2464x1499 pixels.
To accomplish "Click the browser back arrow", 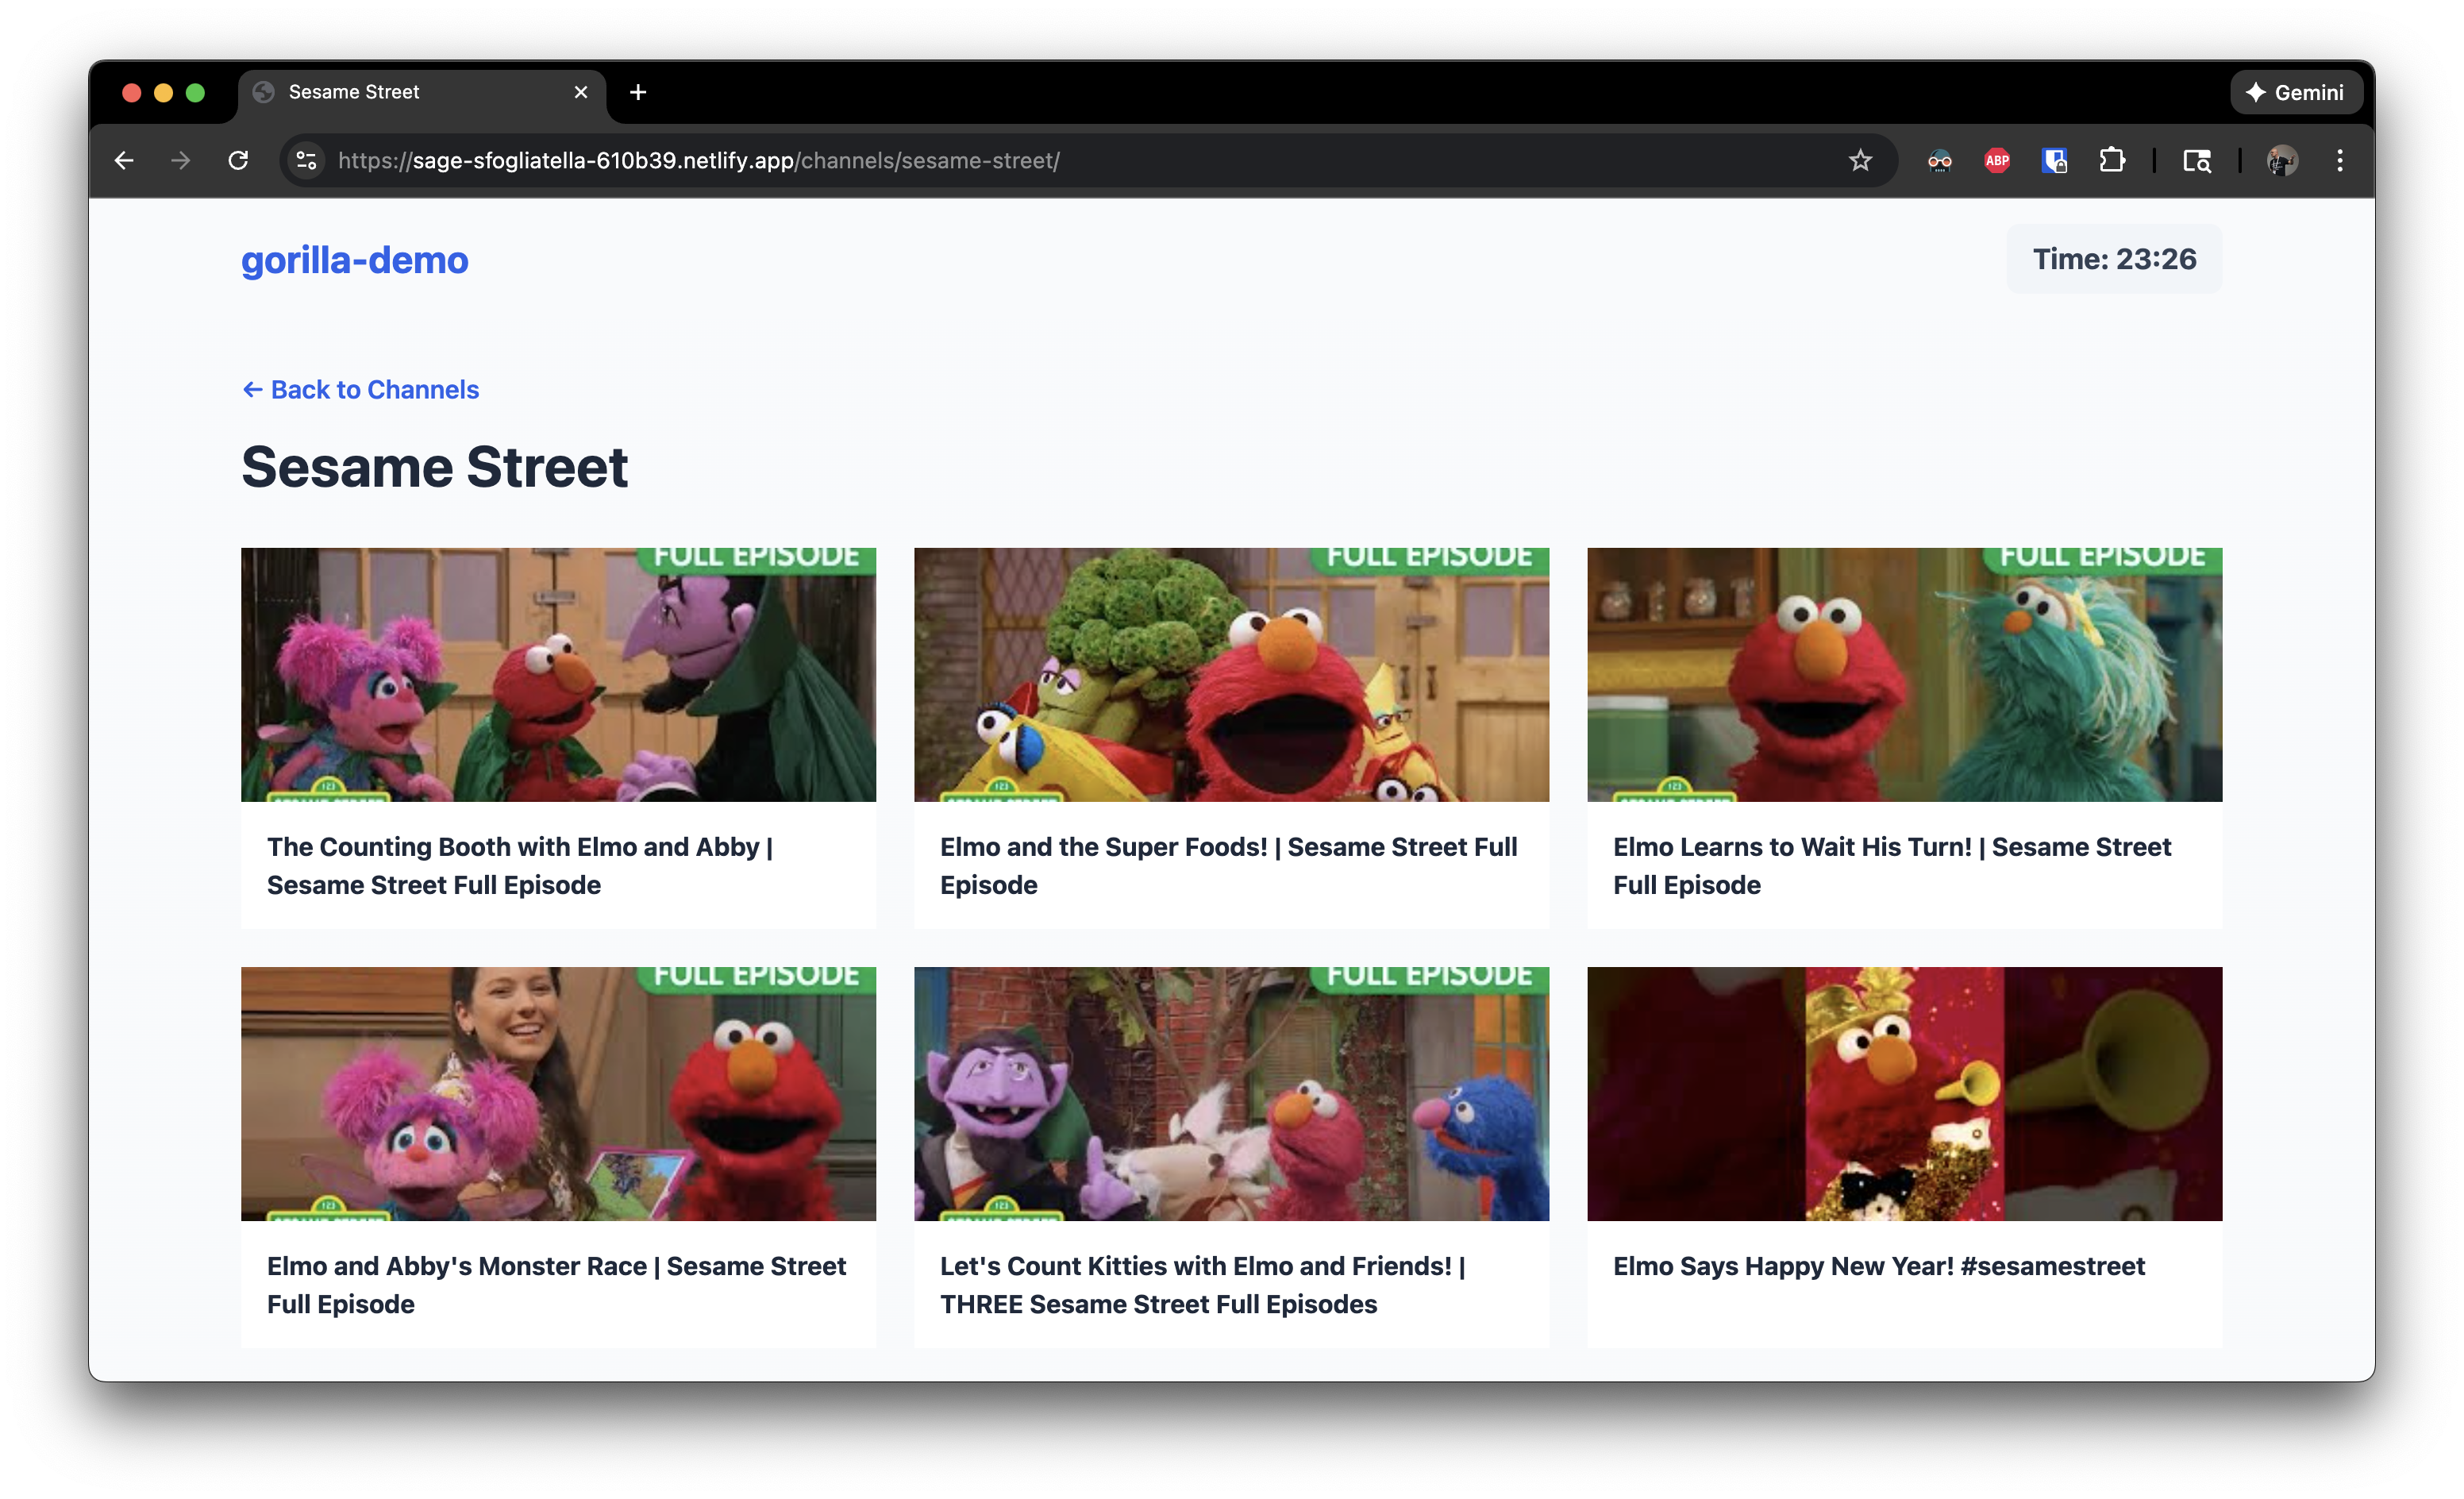I will click(x=124, y=161).
